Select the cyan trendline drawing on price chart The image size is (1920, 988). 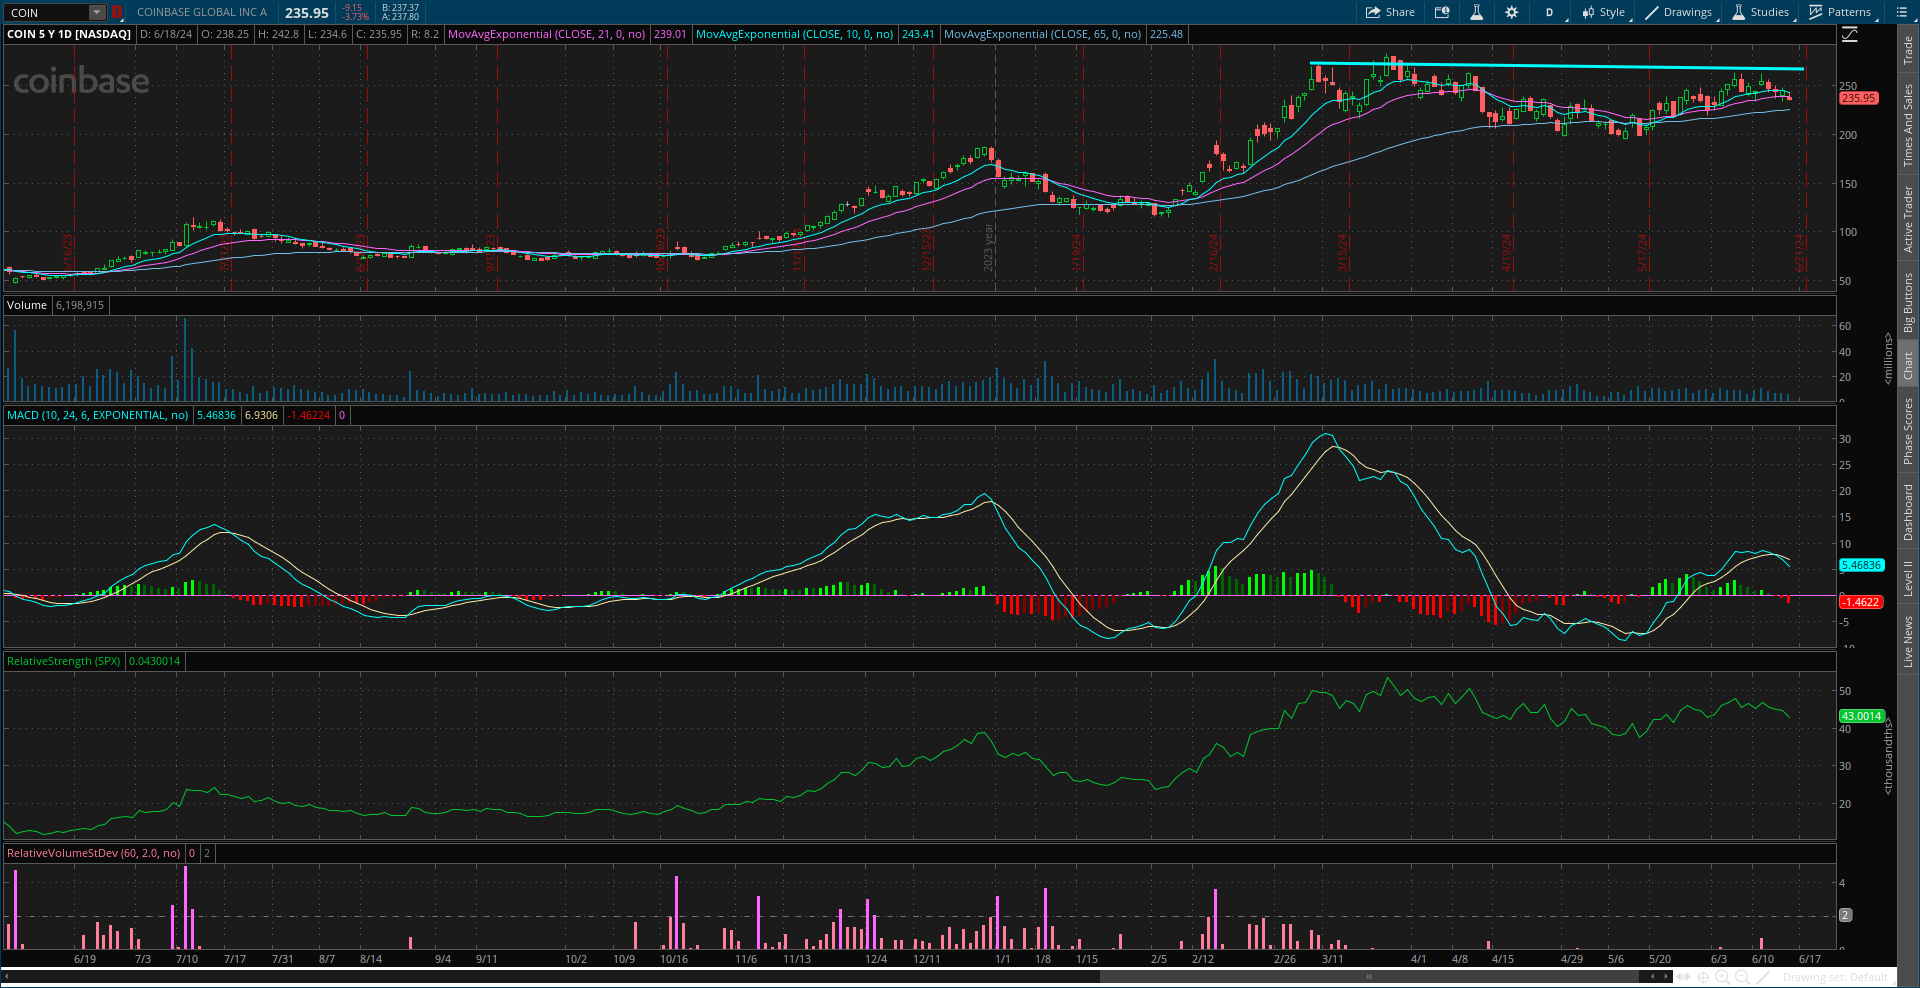point(1556,66)
